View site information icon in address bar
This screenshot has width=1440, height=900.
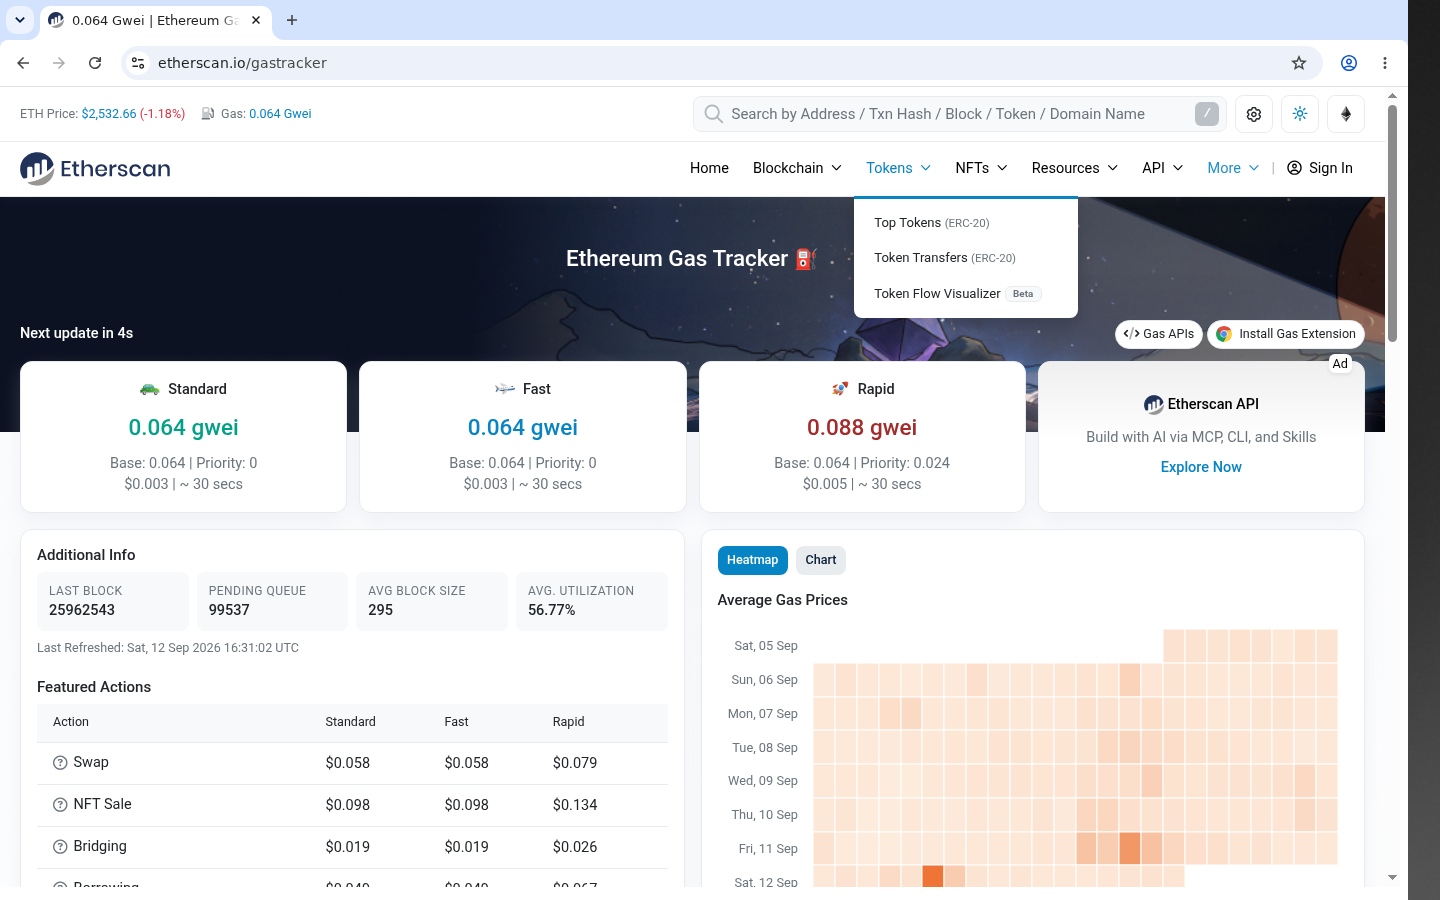pos(138,63)
